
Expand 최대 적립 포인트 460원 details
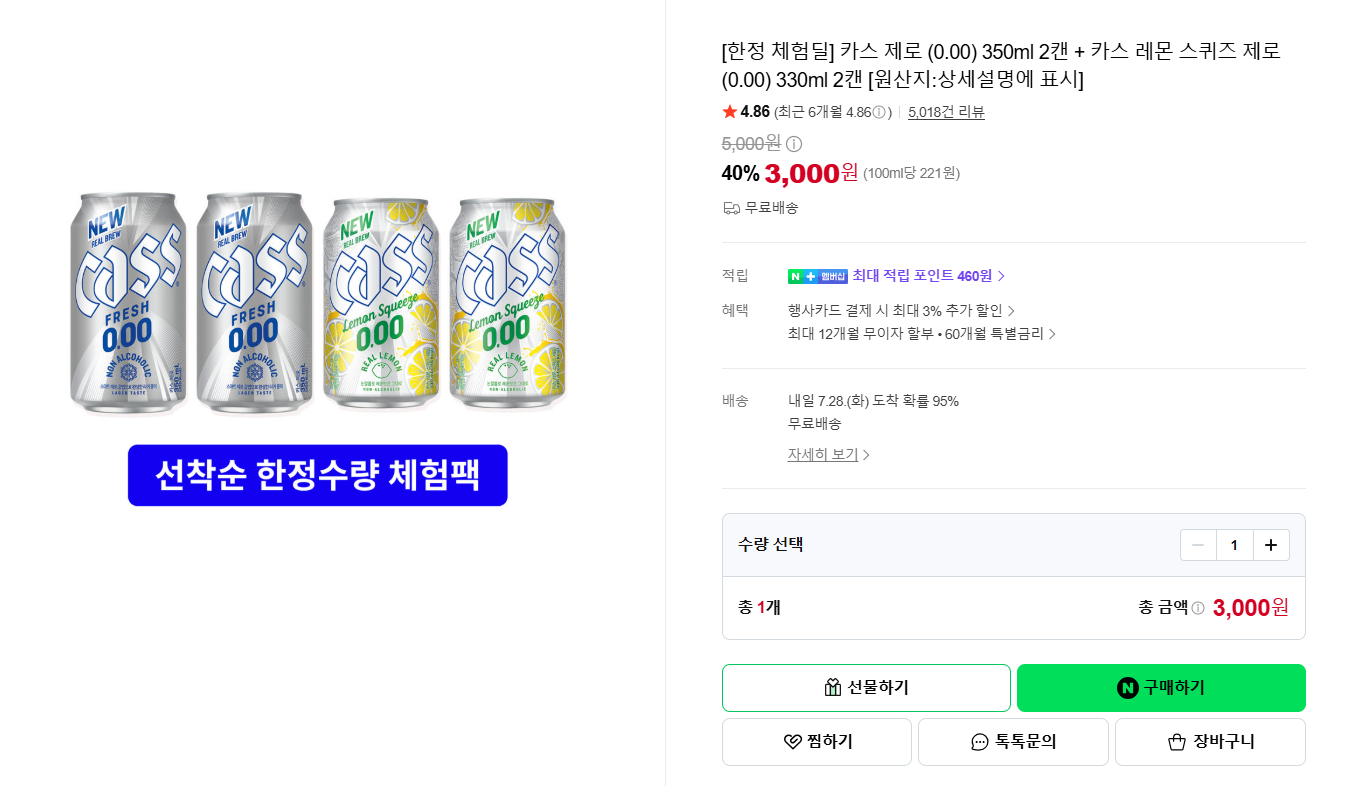(x=928, y=276)
